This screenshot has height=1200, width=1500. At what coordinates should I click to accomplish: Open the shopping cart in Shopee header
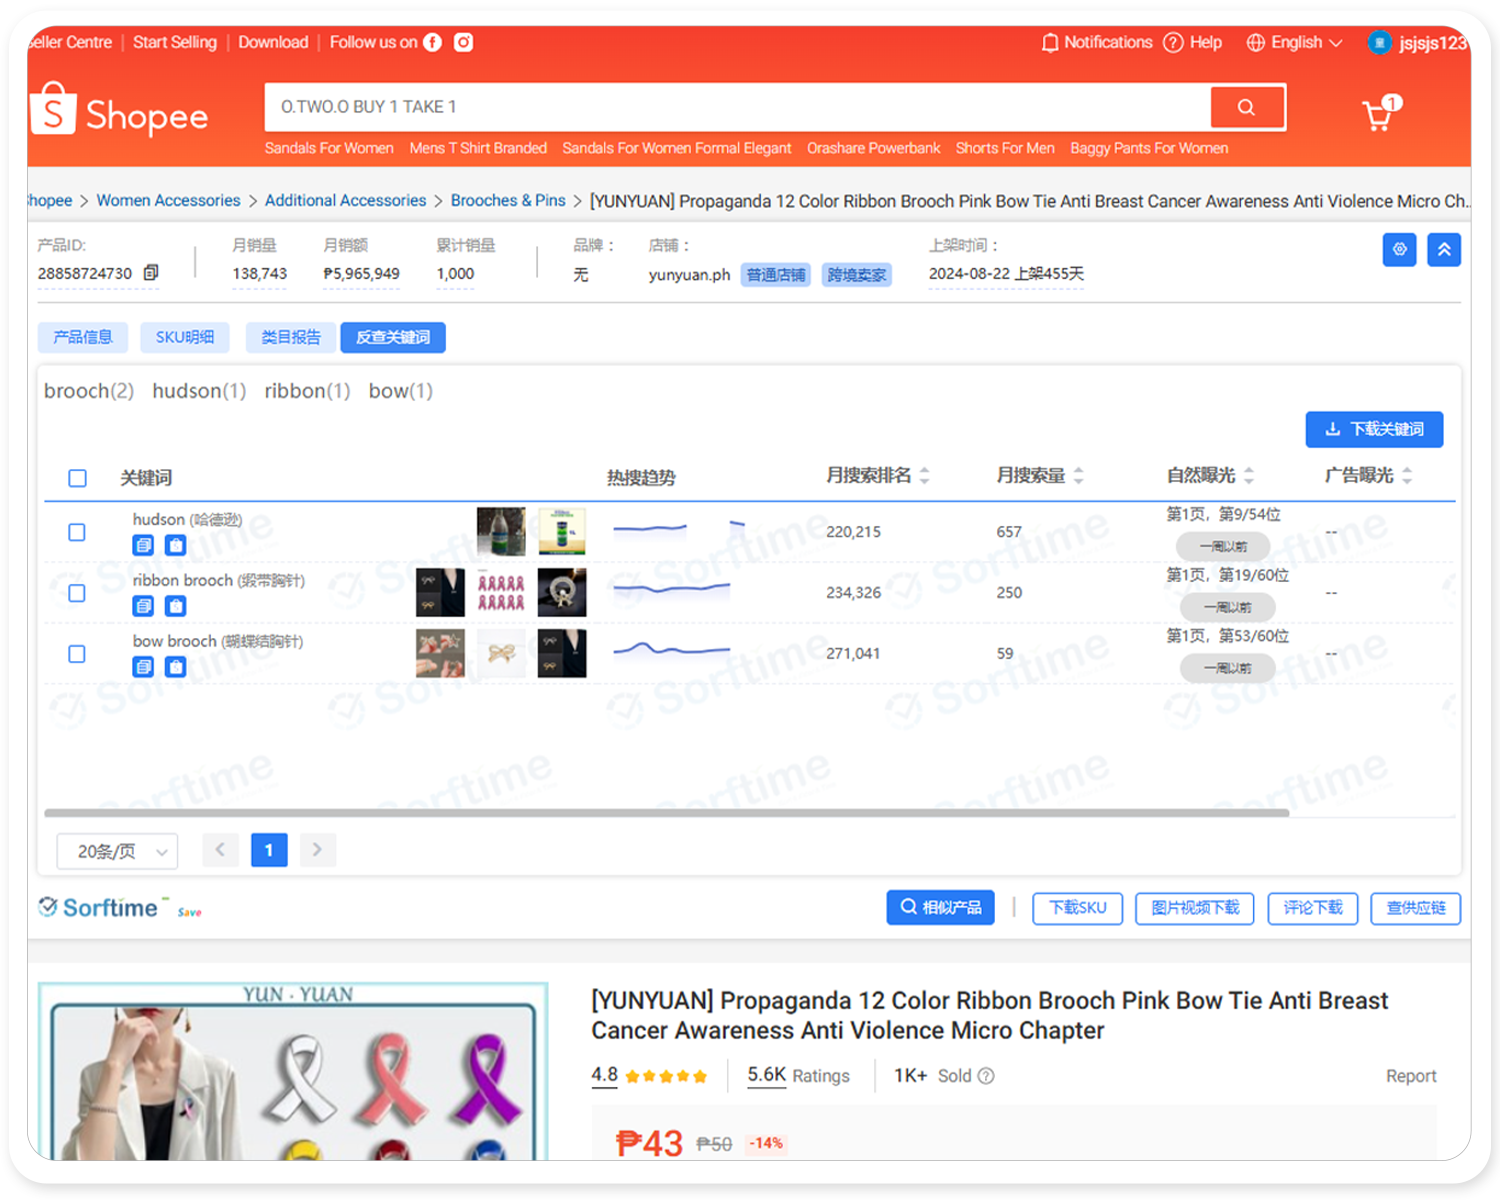[1379, 114]
